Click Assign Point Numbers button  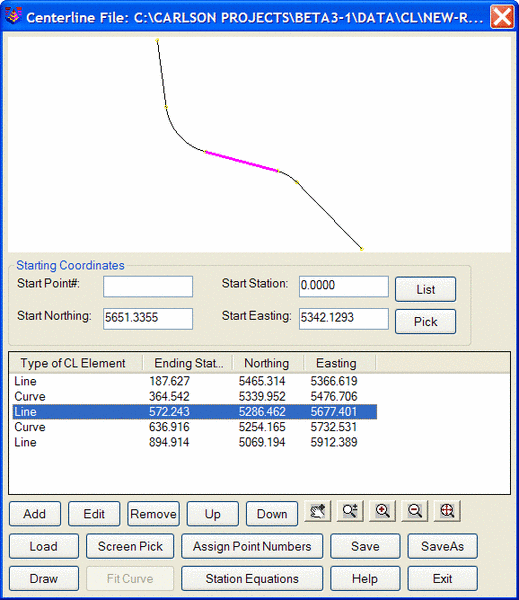tap(252, 546)
